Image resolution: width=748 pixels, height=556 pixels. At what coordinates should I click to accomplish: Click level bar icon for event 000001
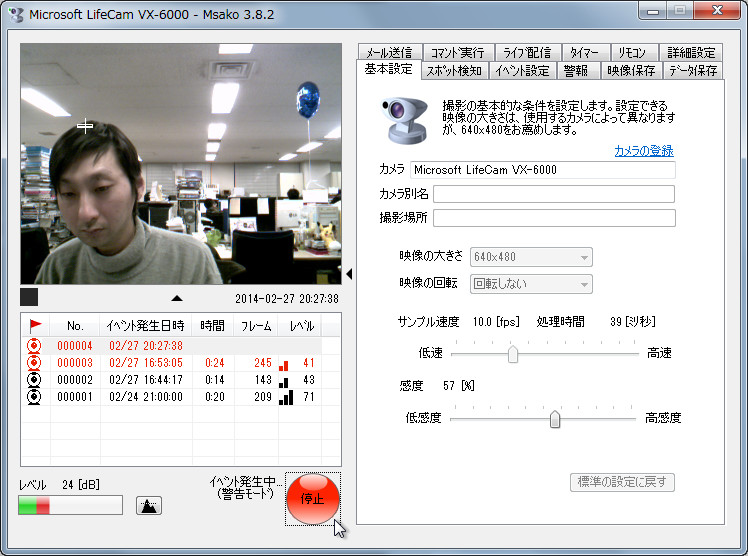[x=286, y=397]
